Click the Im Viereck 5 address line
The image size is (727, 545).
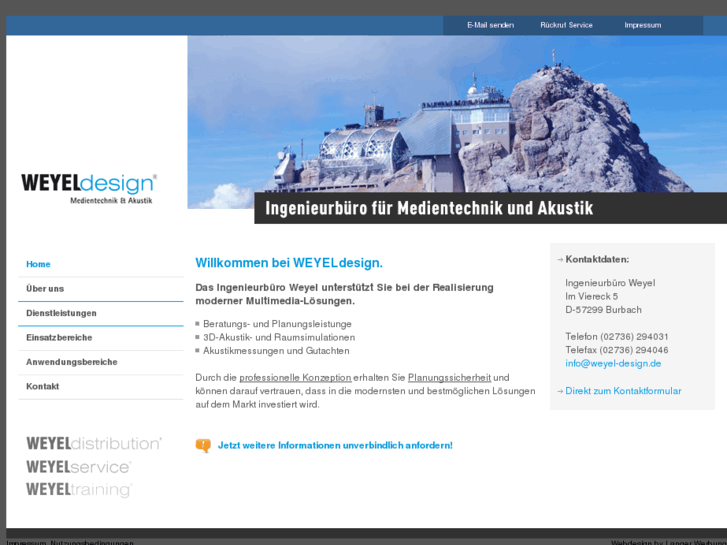tap(591, 296)
